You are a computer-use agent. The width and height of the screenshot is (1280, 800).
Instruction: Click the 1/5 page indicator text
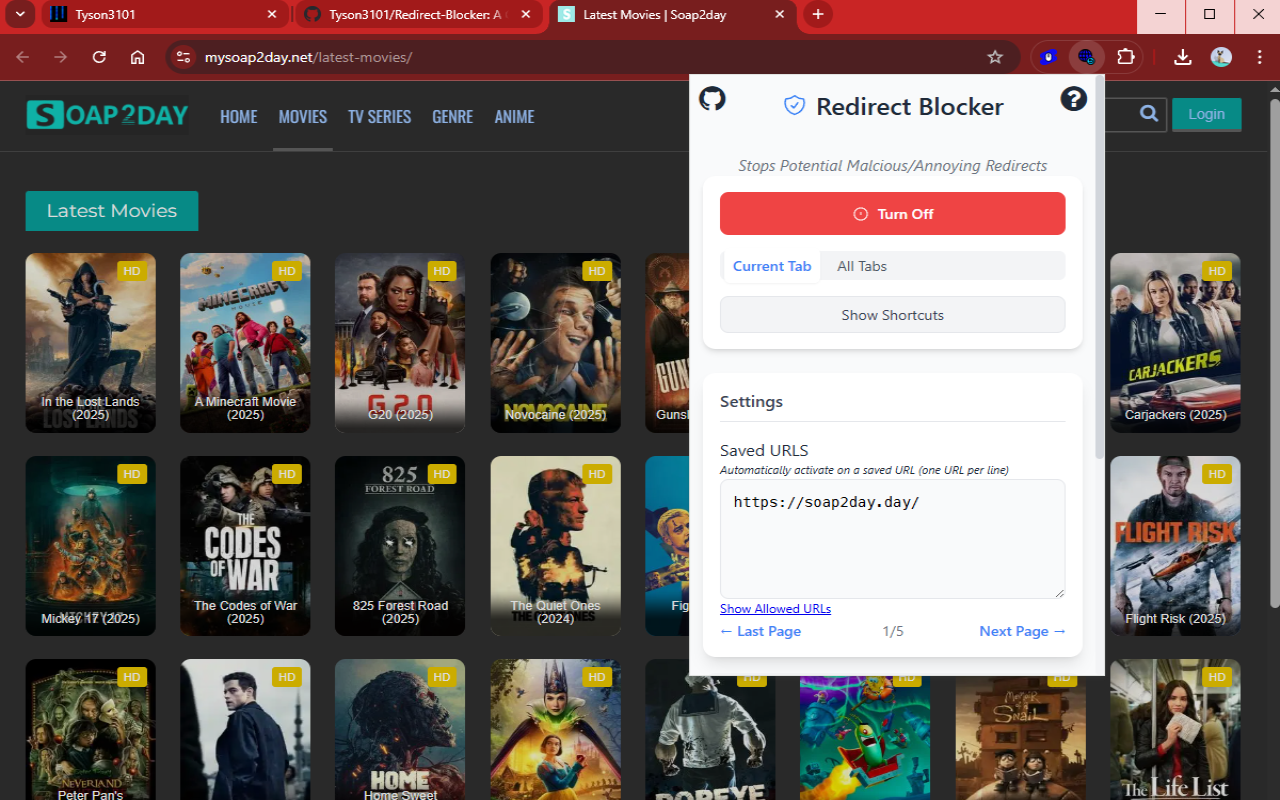click(x=892, y=631)
